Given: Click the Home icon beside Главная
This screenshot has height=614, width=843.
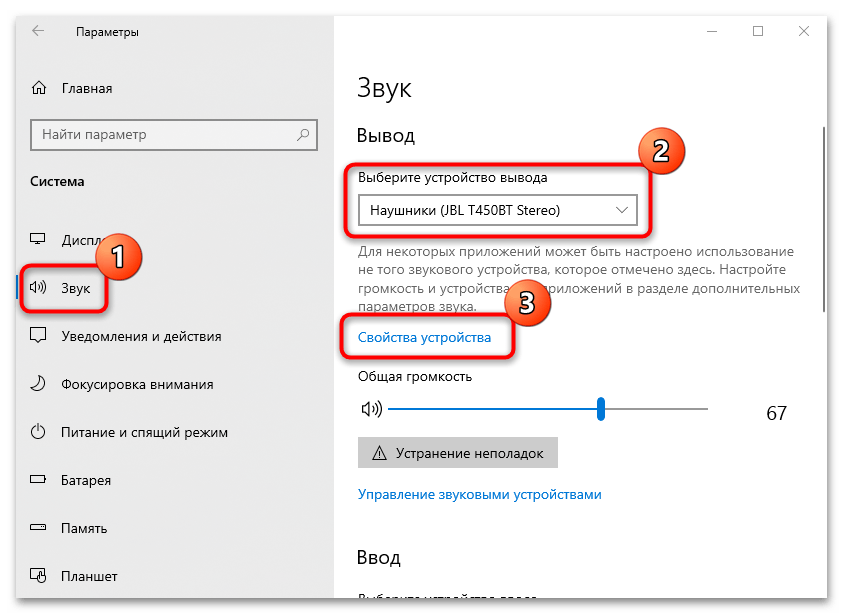Looking at the screenshot, I should tap(39, 88).
